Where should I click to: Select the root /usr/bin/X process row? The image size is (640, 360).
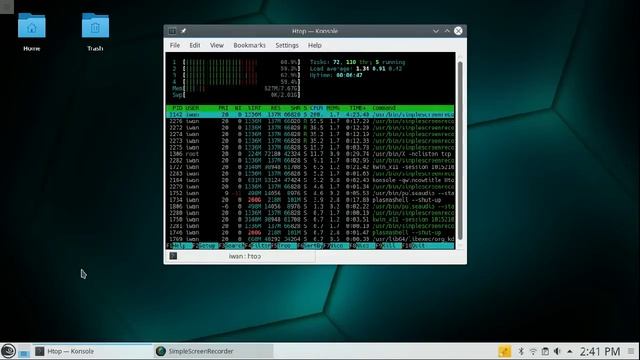coord(310,154)
